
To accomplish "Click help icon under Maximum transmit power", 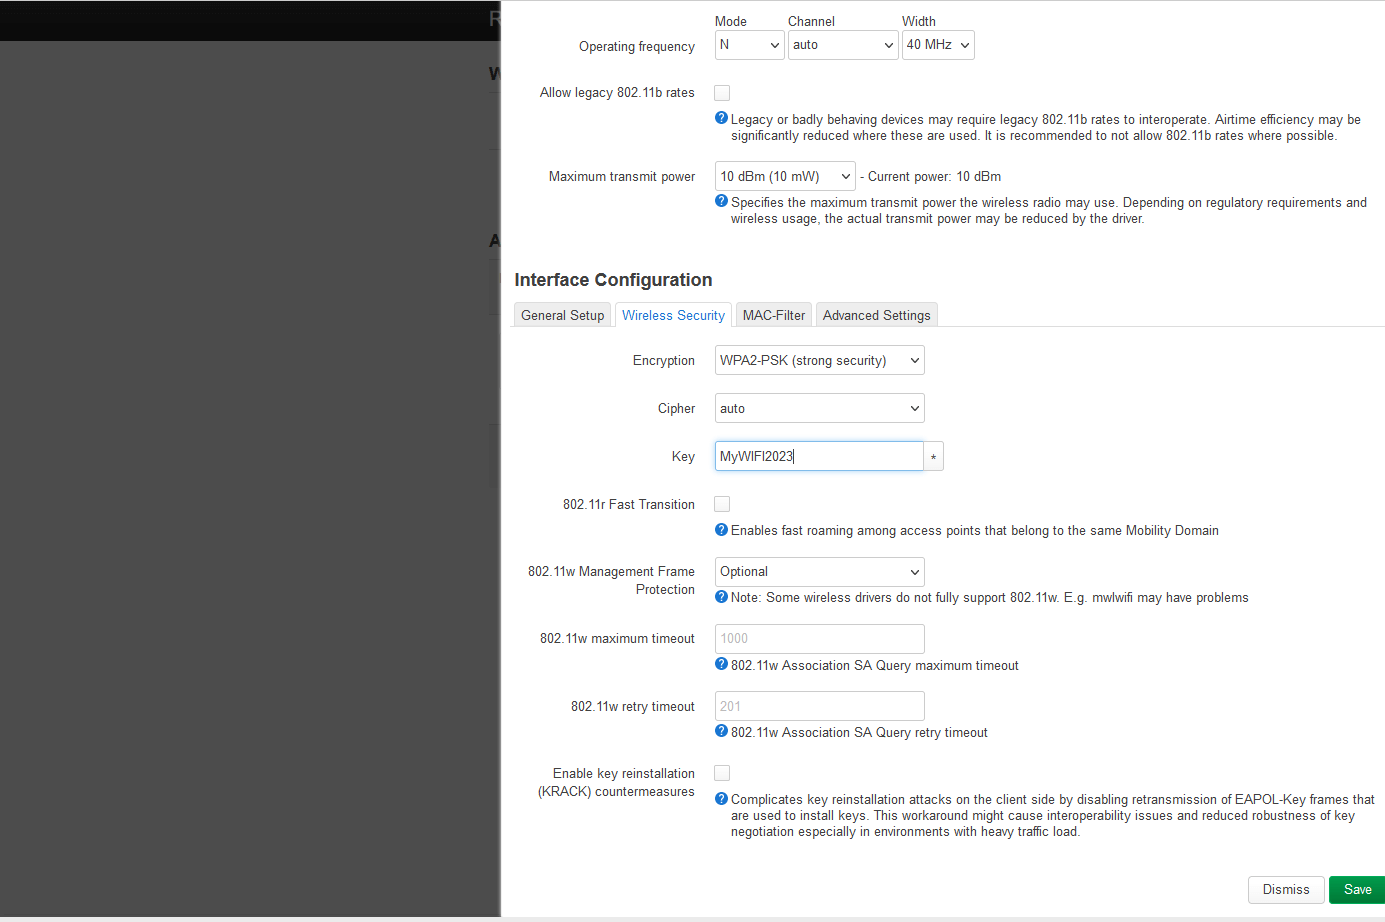I will tap(721, 201).
